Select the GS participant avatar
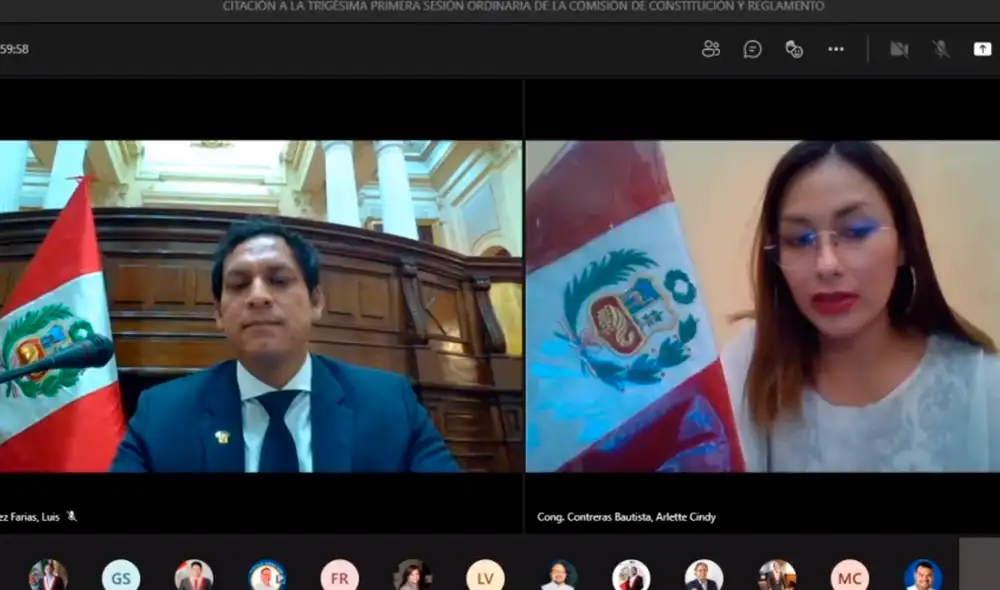The height and width of the screenshot is (590, 1000). tap(121, 575)
